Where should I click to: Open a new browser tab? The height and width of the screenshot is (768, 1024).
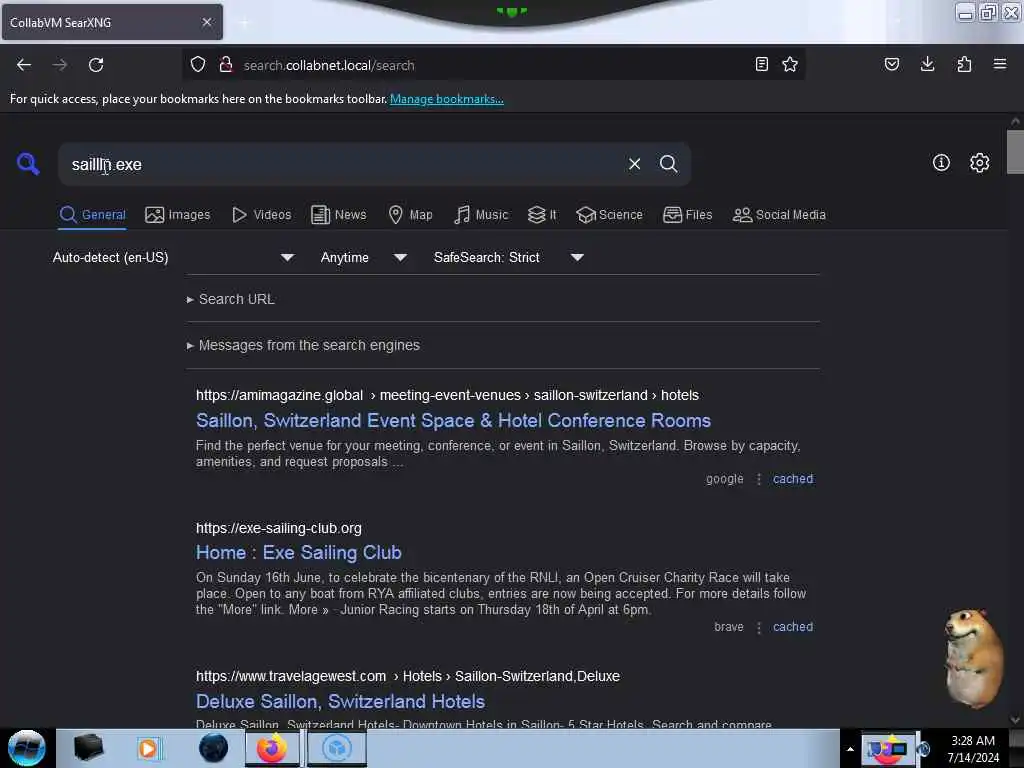(x=244, y=23)
